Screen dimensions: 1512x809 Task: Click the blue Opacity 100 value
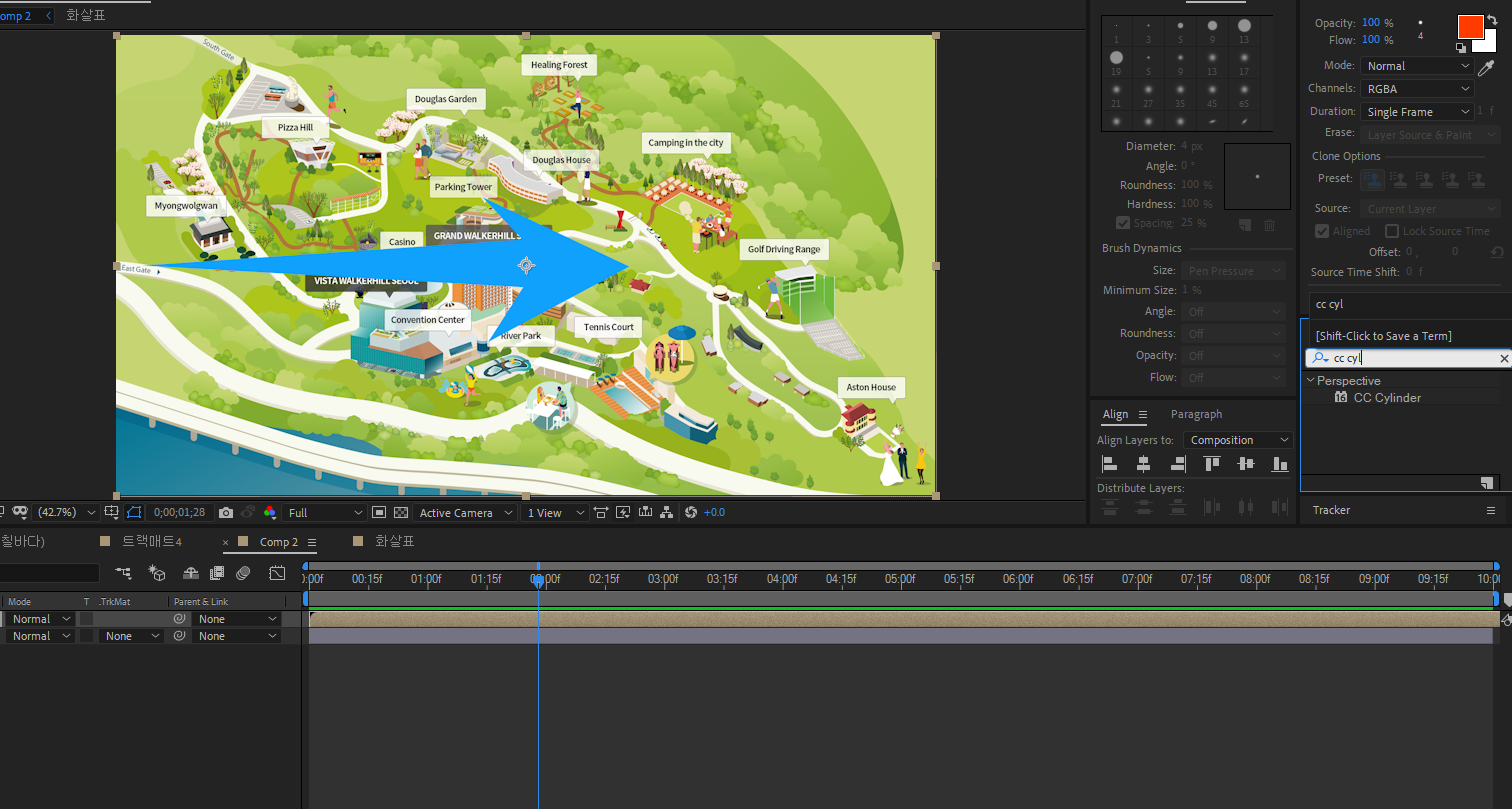click(x=1371, y=23)
